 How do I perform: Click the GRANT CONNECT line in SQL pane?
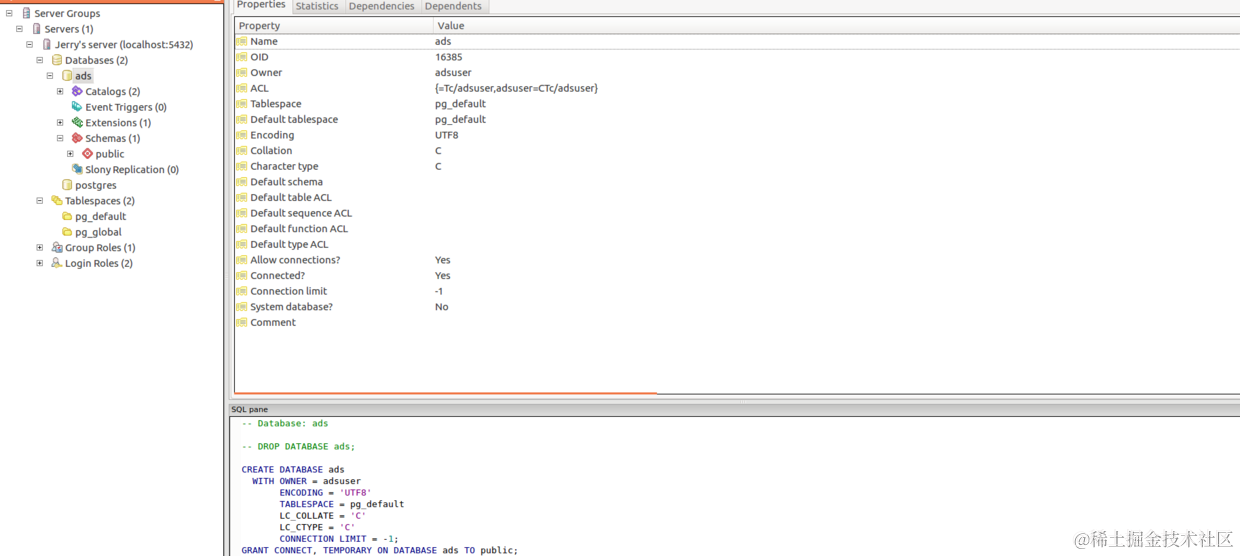point(380,550)
